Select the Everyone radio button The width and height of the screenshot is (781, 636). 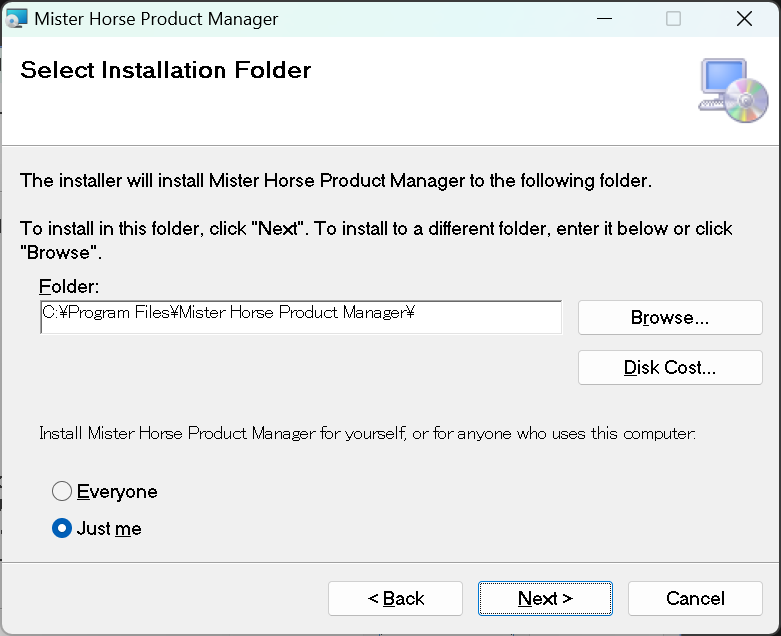pos(63,491)
